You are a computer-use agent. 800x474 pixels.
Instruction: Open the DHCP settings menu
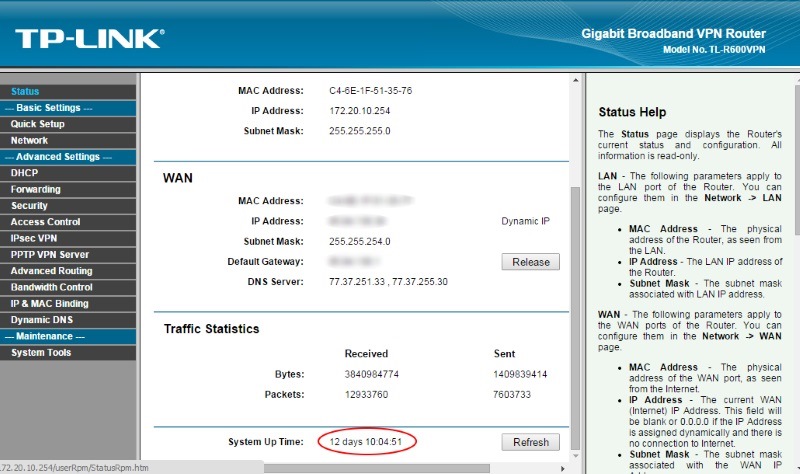point(24,173)
